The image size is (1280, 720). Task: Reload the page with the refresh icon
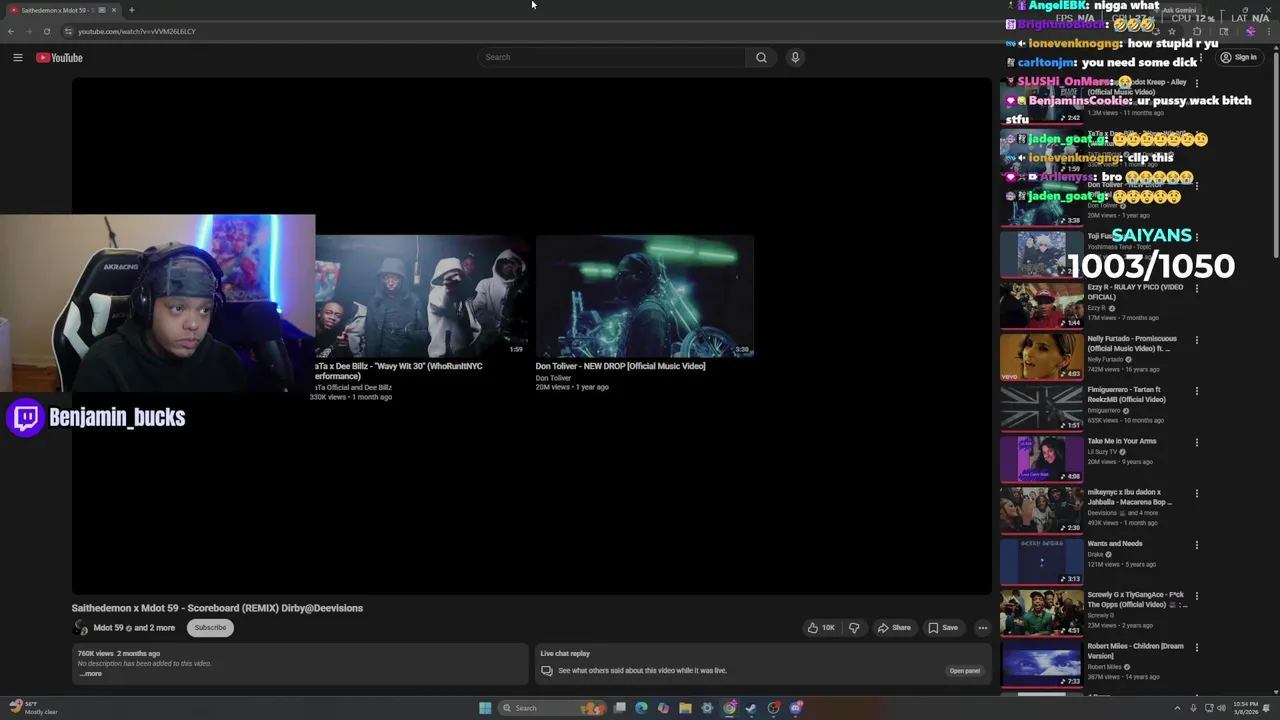[47, 31]
